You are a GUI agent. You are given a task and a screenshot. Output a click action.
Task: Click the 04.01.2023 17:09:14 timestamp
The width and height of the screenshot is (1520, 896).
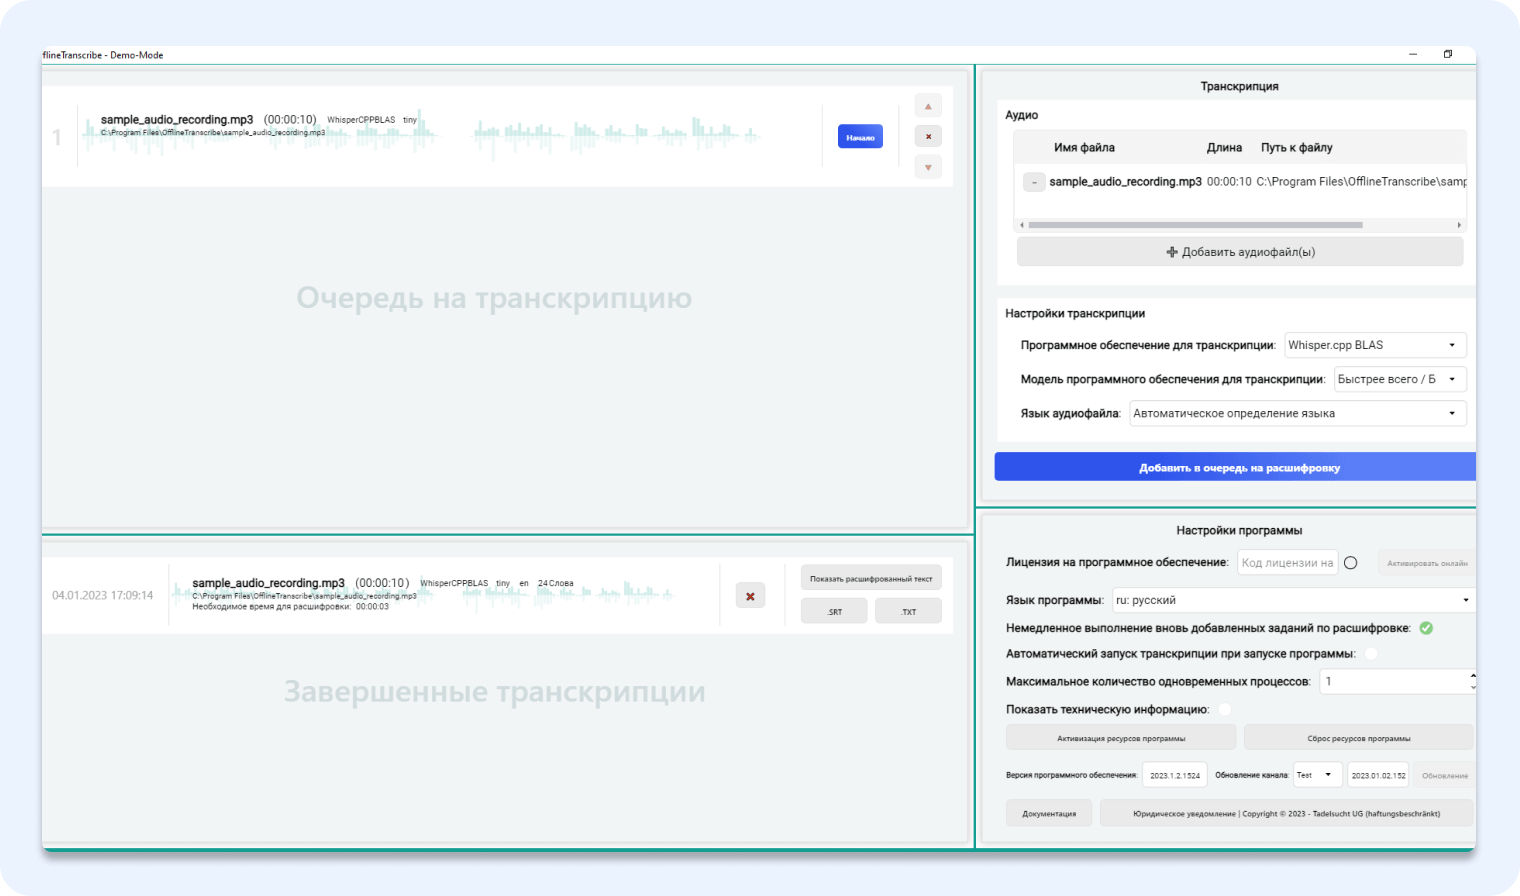[103, 596]
